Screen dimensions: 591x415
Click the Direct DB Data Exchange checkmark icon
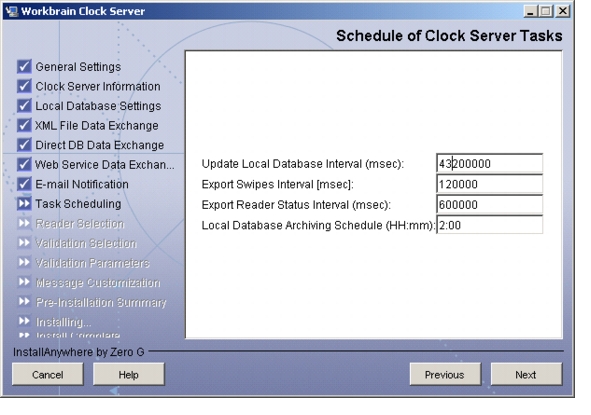24,145
